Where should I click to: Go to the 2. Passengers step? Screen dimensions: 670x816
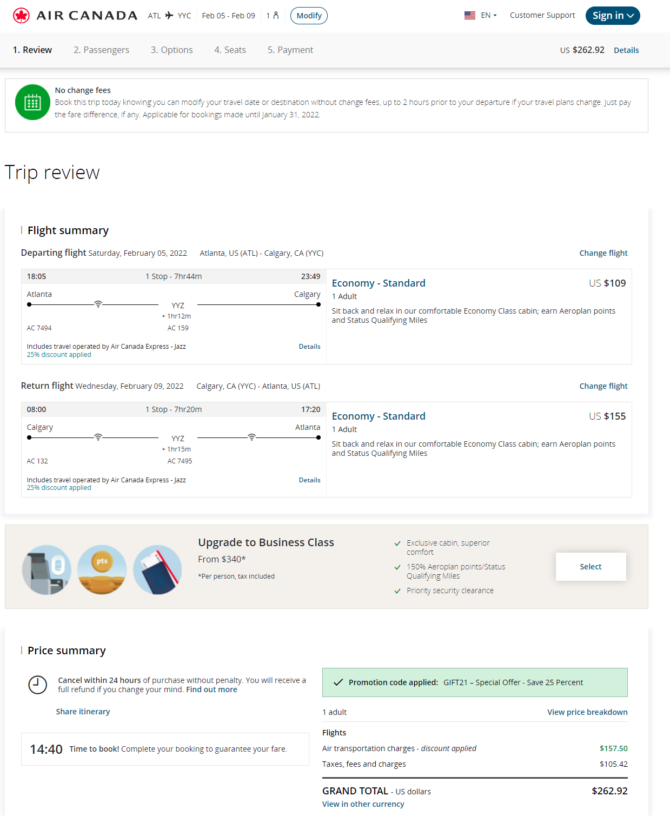[x=101, y=50]
